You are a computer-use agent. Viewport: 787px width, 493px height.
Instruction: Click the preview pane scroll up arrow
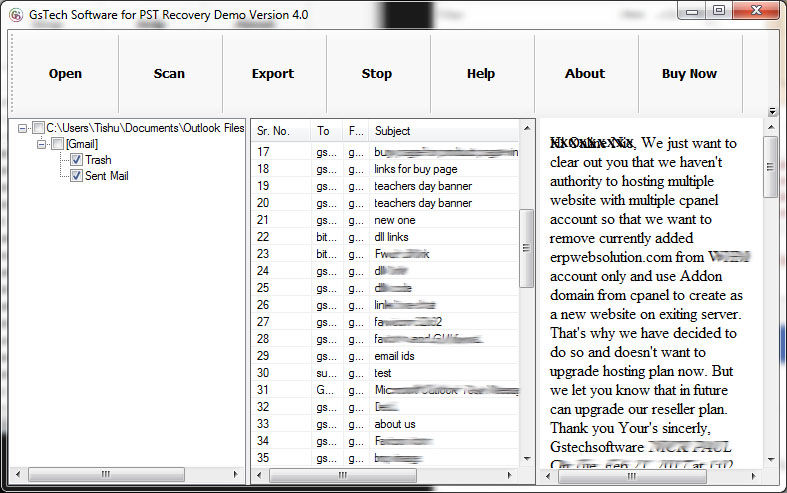click(771, 128)
